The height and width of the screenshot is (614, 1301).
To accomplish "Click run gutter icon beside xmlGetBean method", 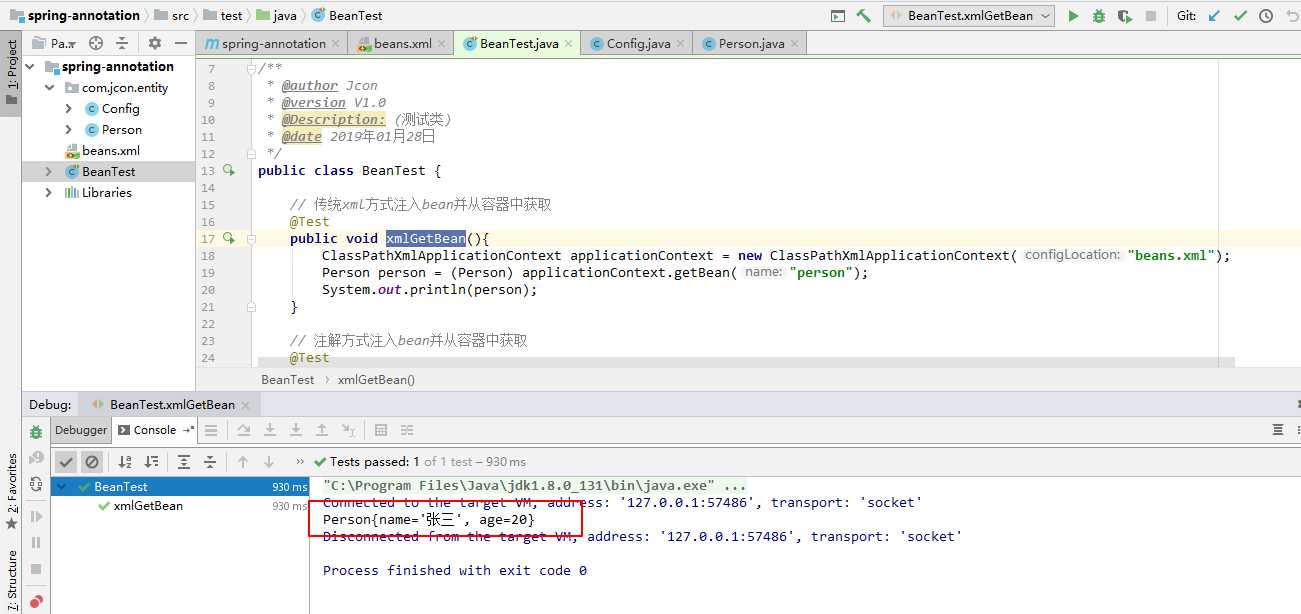I will pos(229,238).
